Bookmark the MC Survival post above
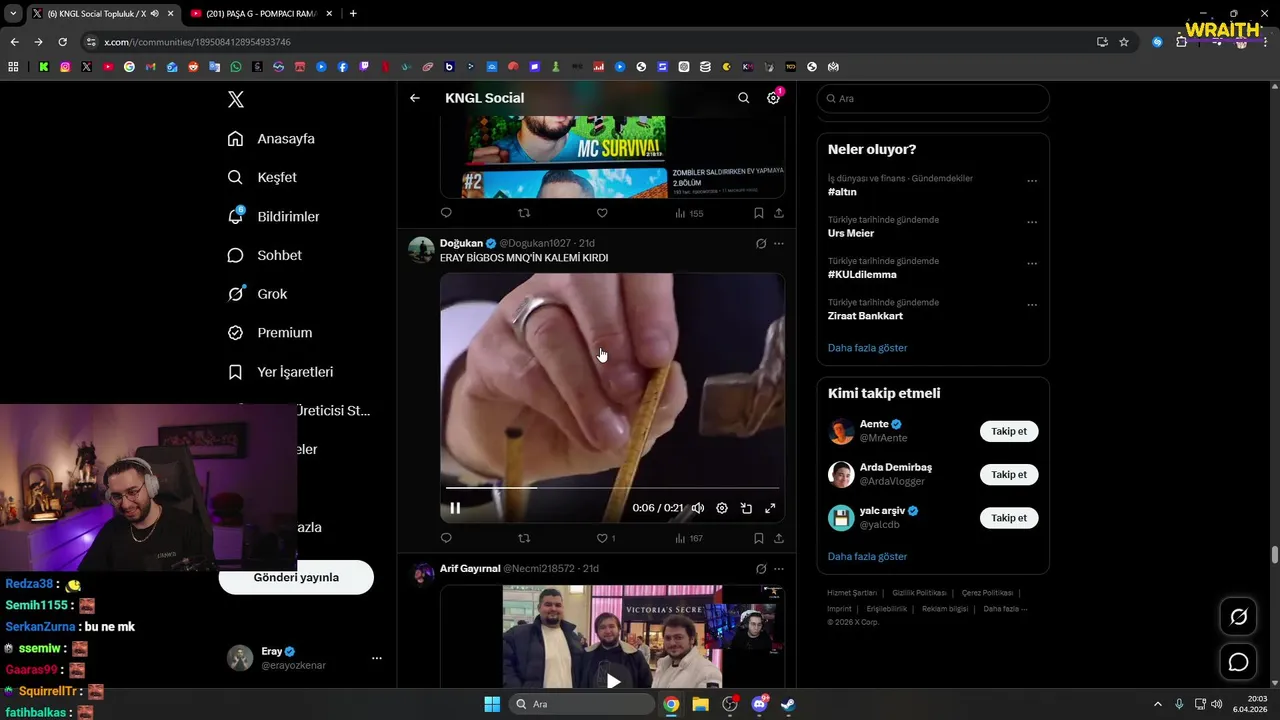 pos(758,213)
